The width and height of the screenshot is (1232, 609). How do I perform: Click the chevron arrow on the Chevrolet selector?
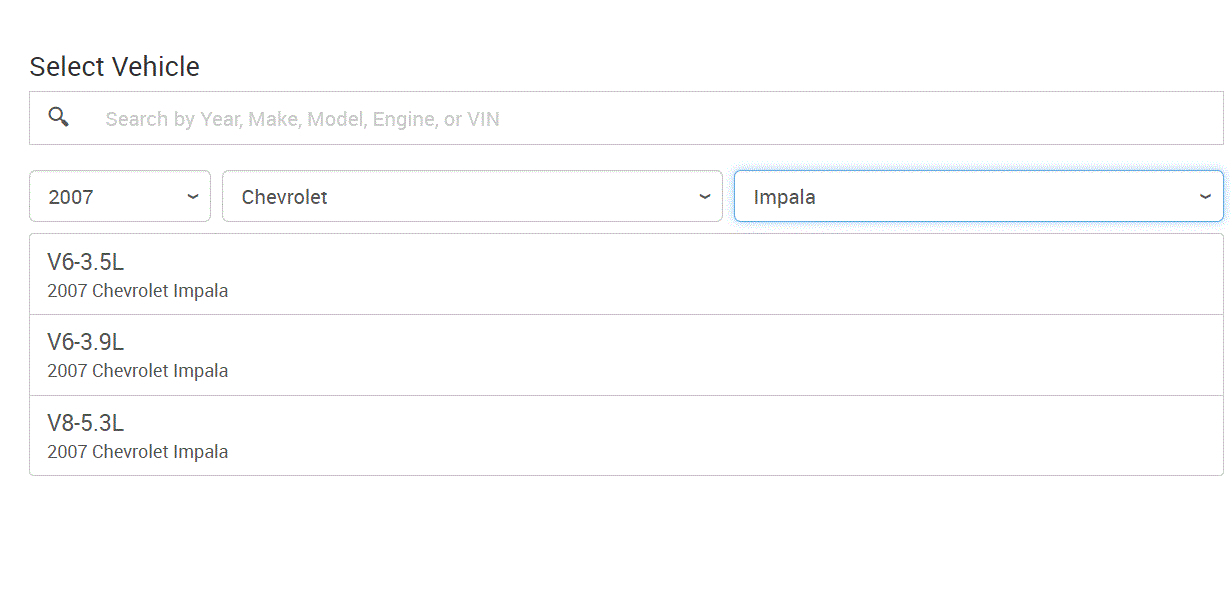click(x=705, y=196)
